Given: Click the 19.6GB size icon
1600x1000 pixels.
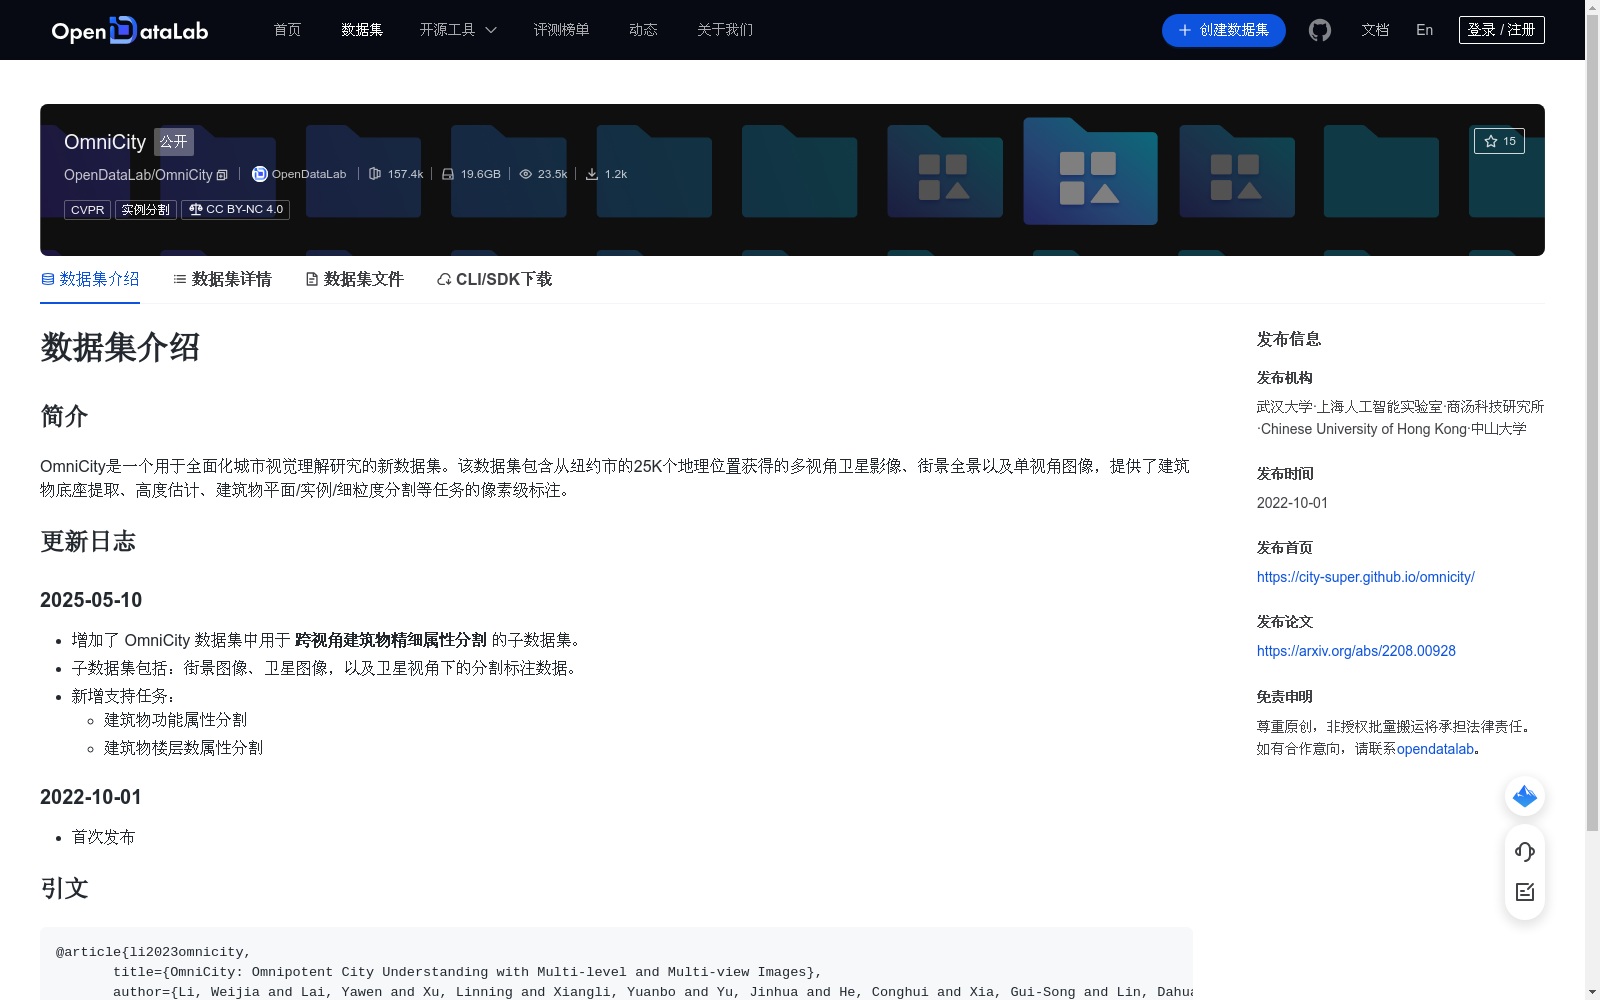Looking at the screenshot, I should coord(448,174).
